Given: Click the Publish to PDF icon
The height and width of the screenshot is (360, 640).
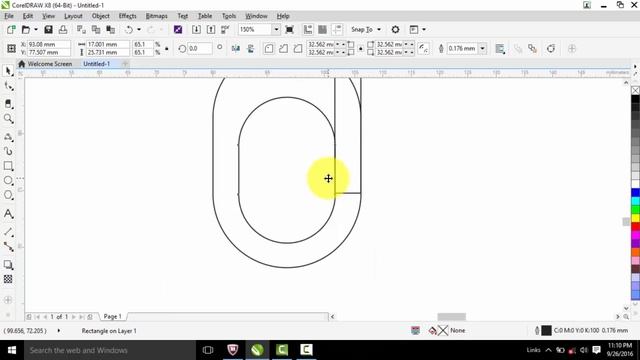Looking at the screenshot, I should tap(225, 29).
